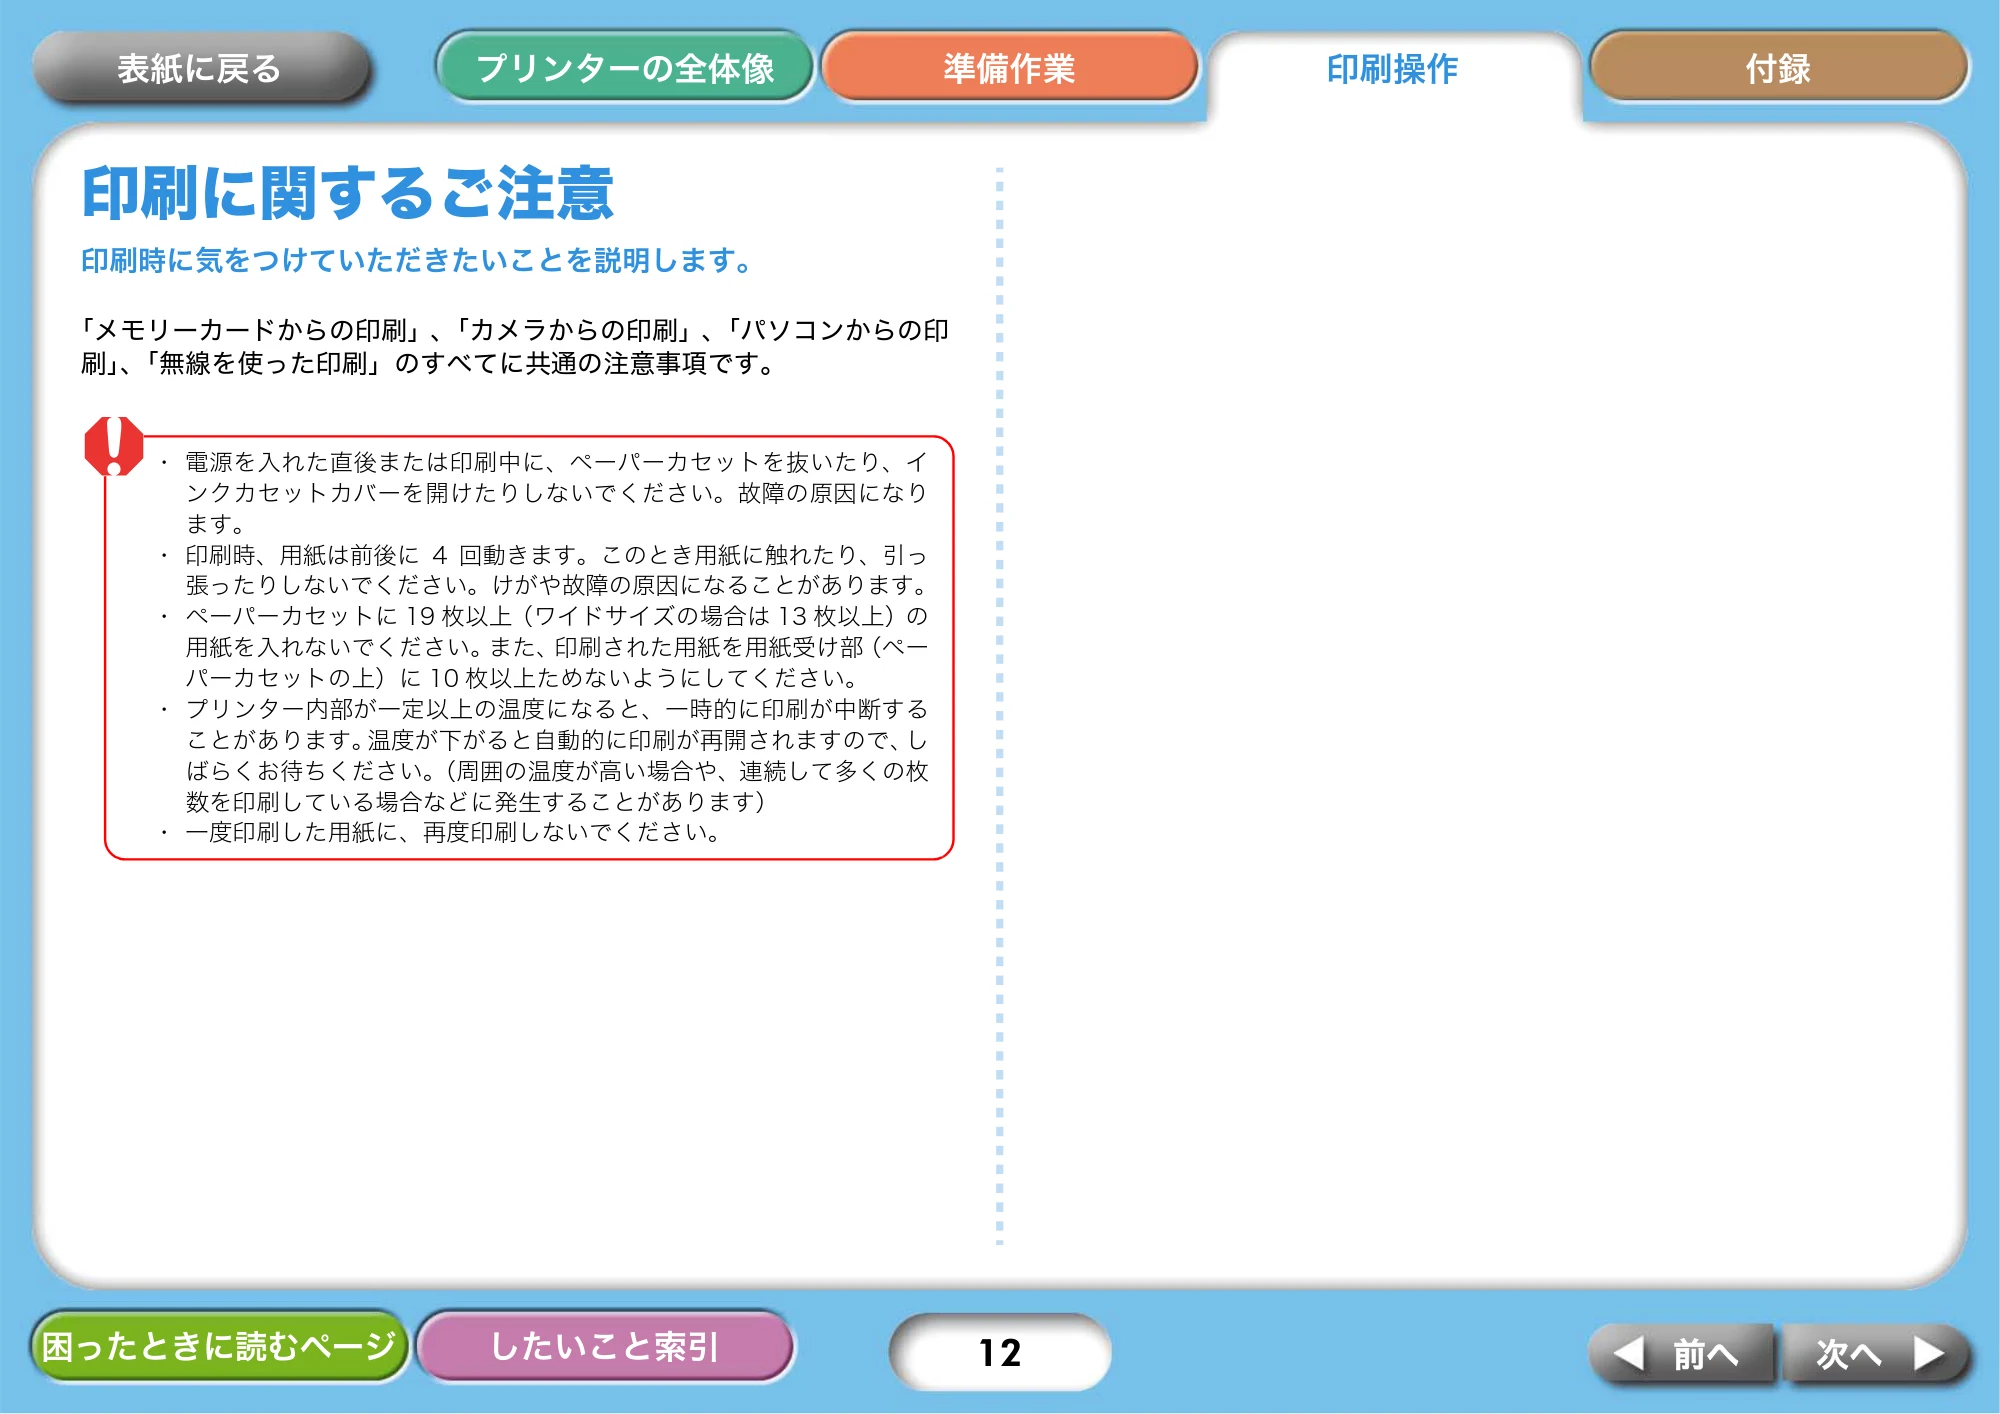Open 困ったときに読むページ
The image size is (2000, 1414).
point(219,1346)
